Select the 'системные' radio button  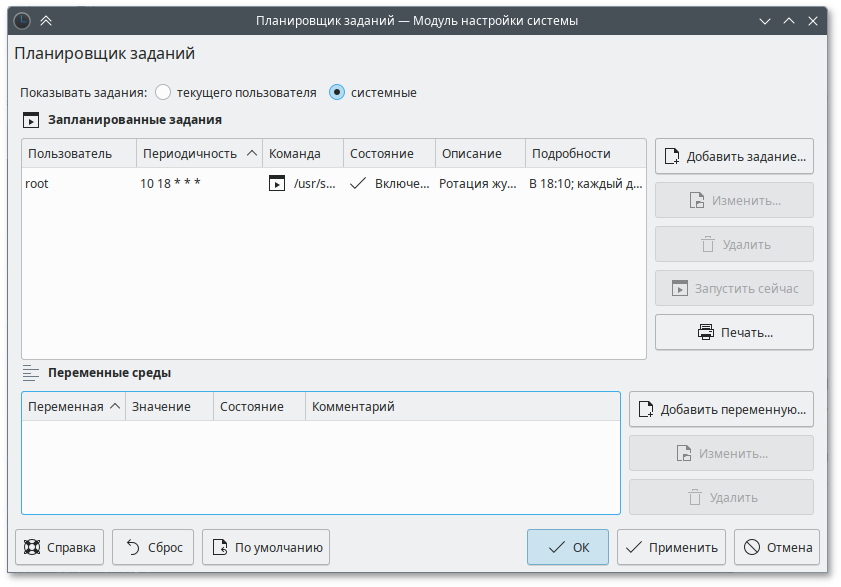coord(337,93)
